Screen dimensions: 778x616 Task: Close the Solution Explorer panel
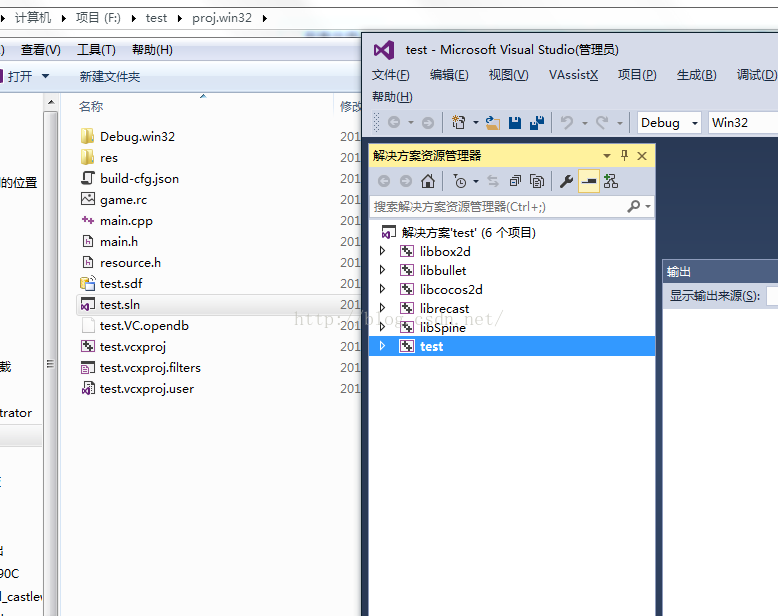pyautogui.click(x=642, y=156)
